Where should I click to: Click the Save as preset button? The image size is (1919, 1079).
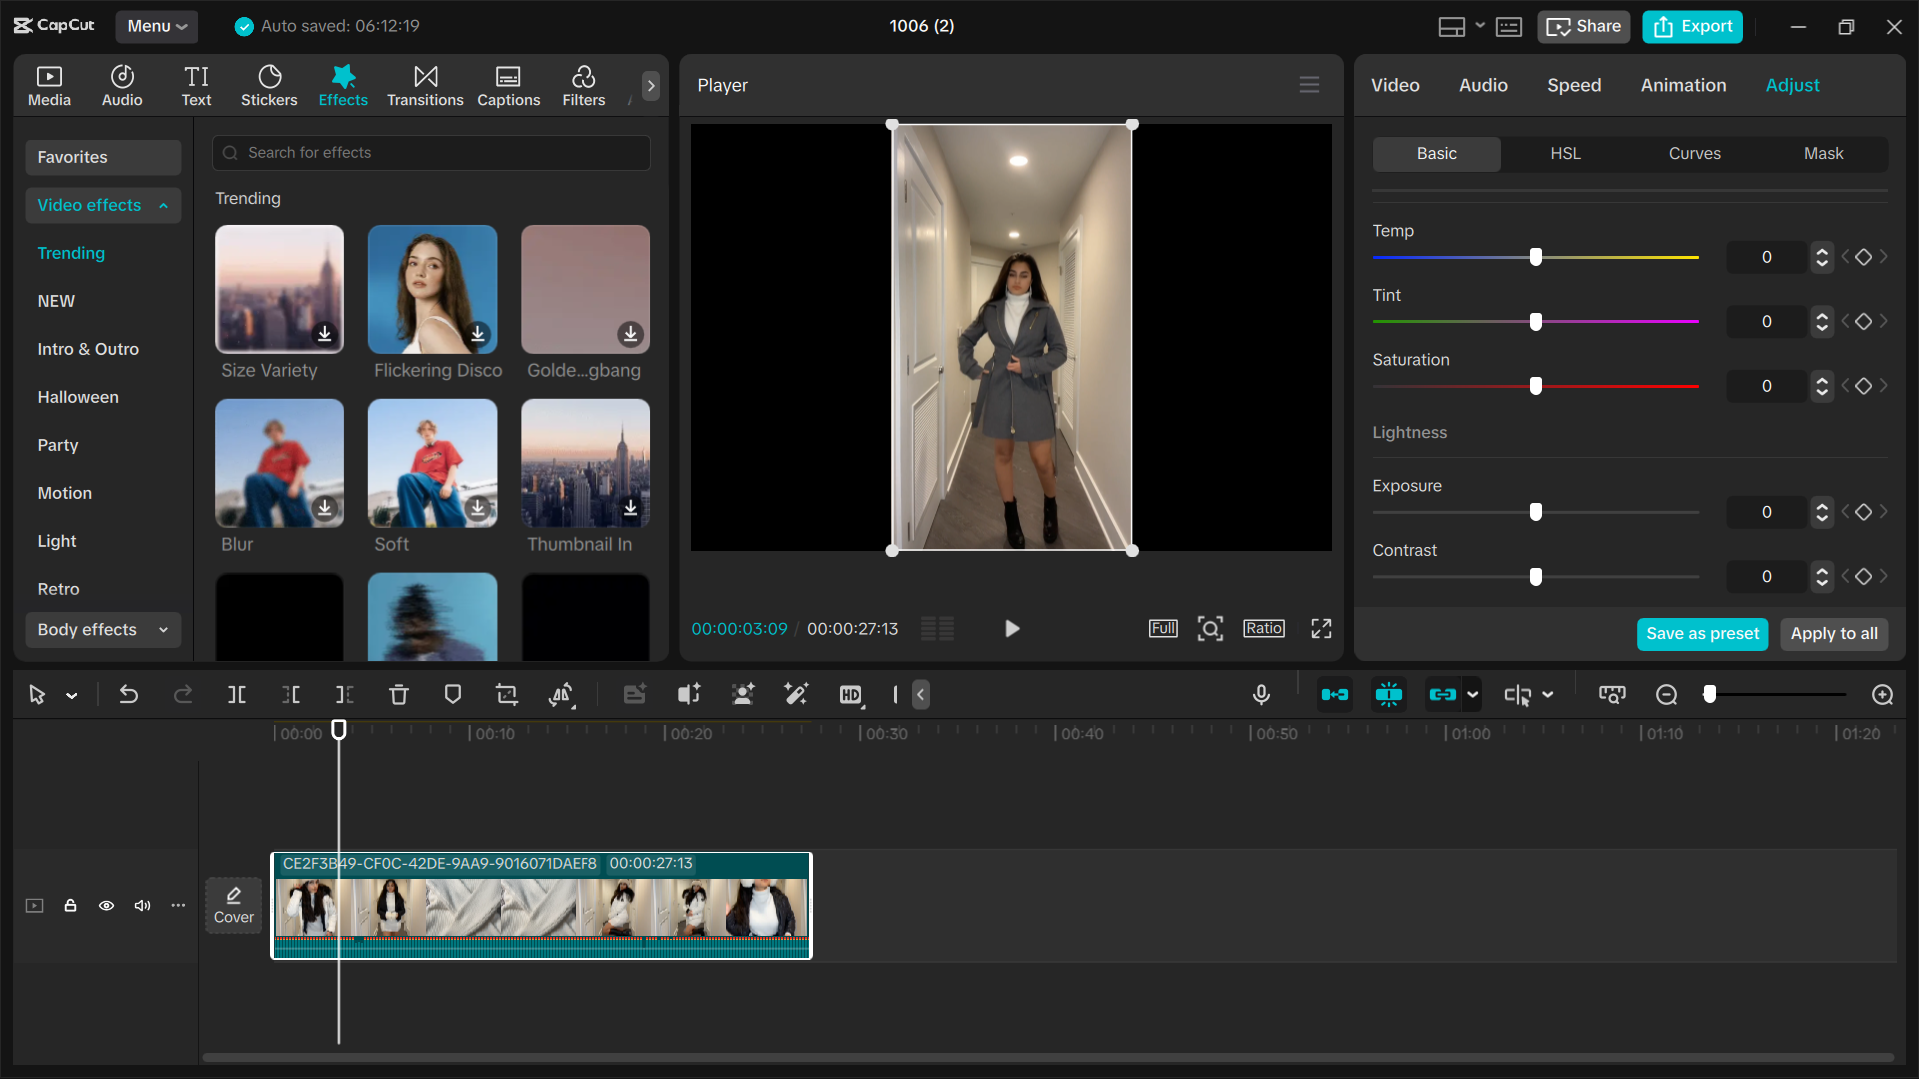pyautogui.click(x=1702, y=633)
